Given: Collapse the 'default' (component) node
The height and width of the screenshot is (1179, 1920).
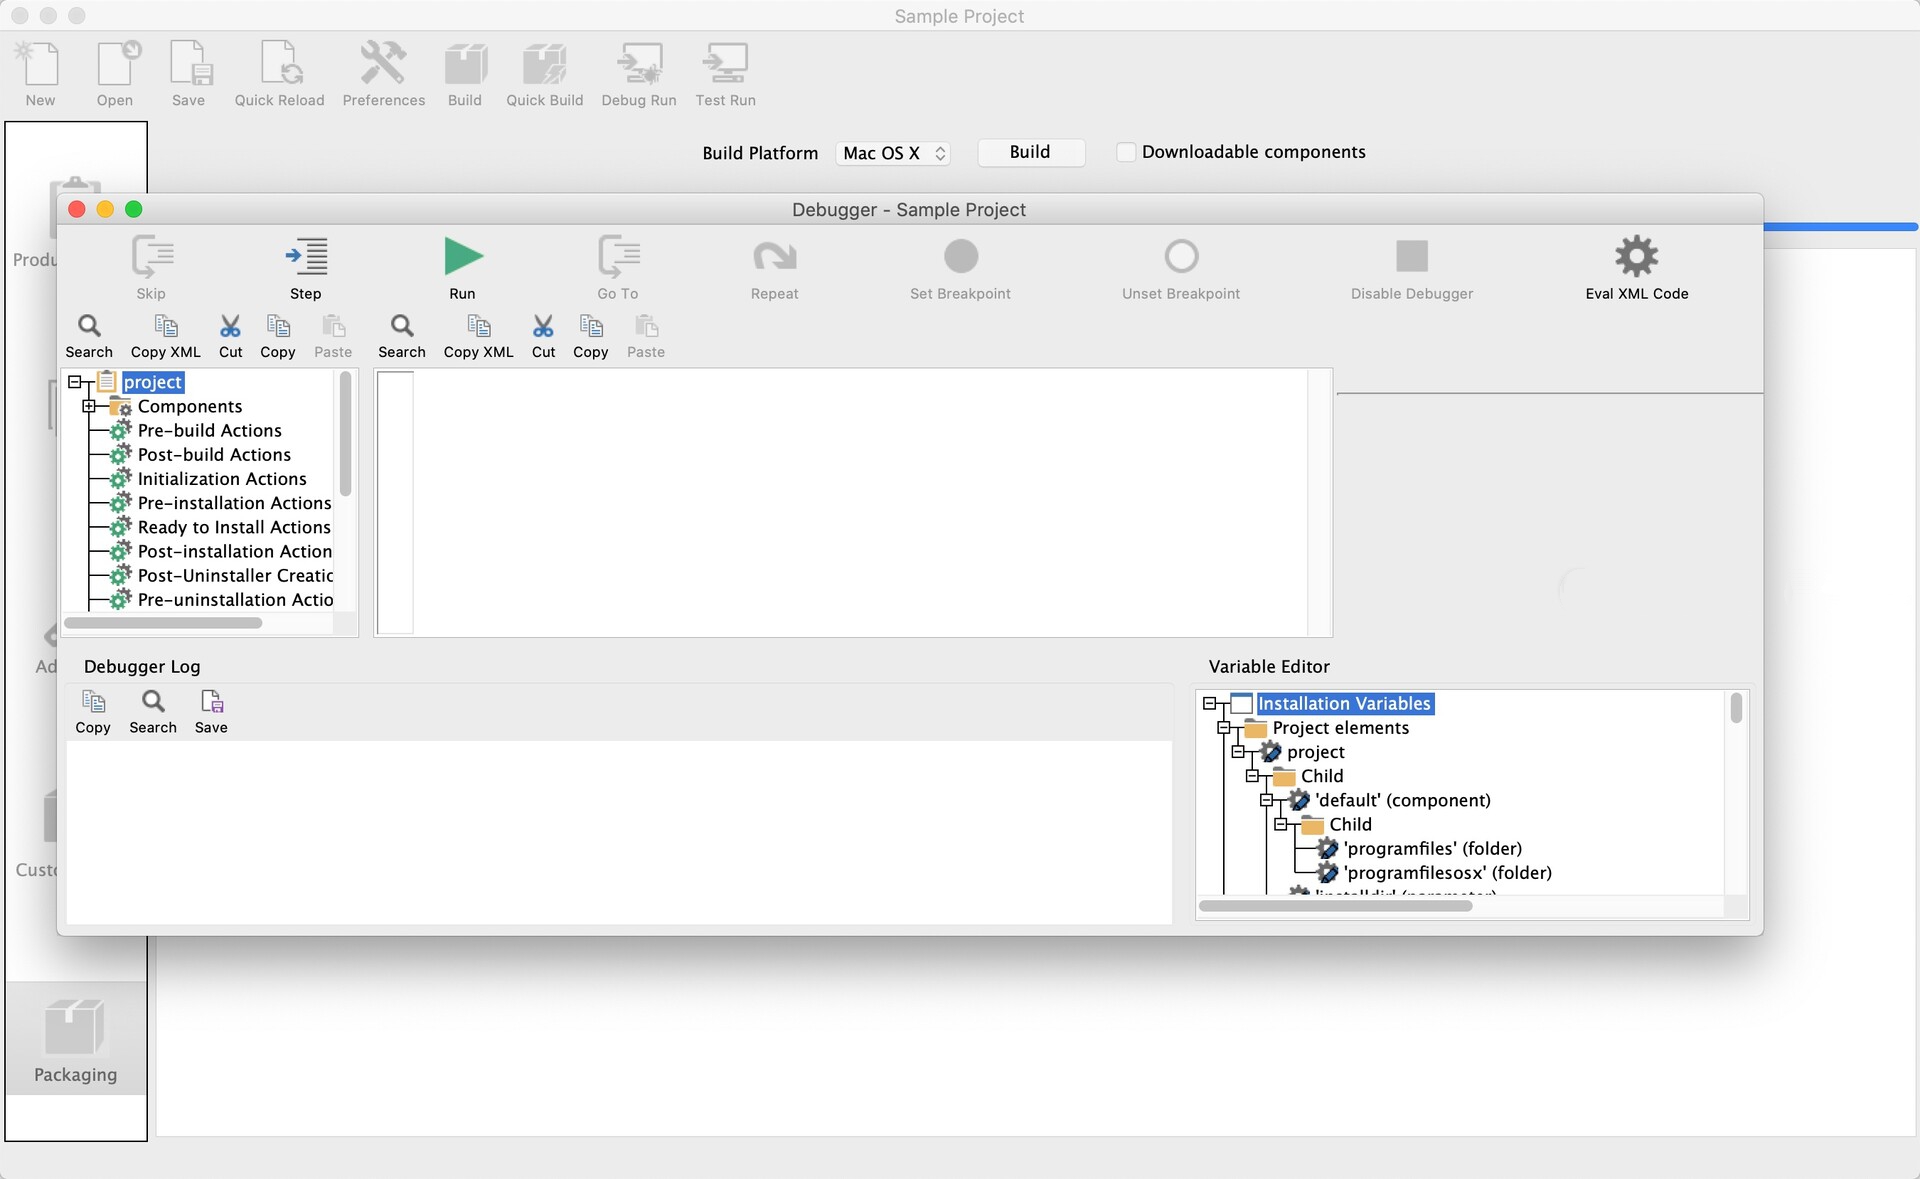Looking at the screenshot, I should point(1266,800).
